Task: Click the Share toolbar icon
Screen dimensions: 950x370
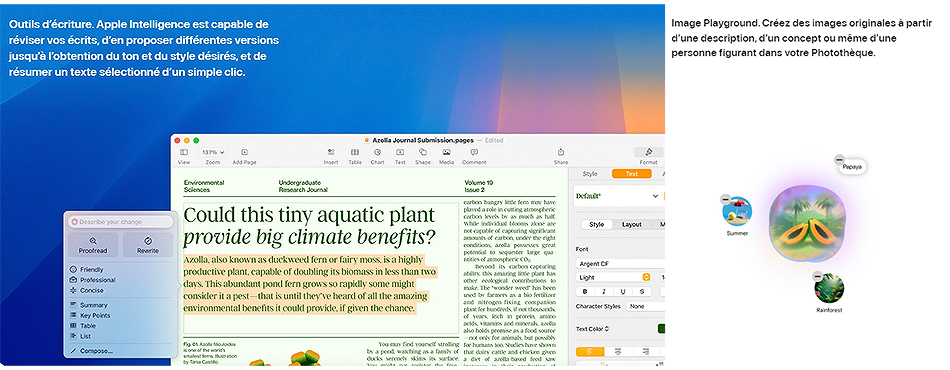Action: [x=560, y=152]
